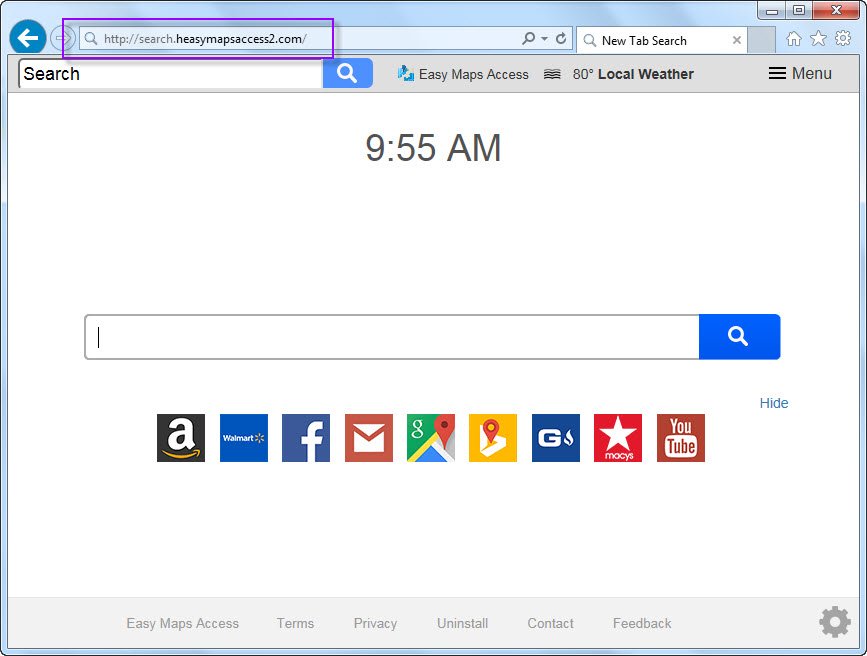The height and width of the screenshot is (656, 867).
Task: Open 80° Local Weather link
Action: coord(633,74)
